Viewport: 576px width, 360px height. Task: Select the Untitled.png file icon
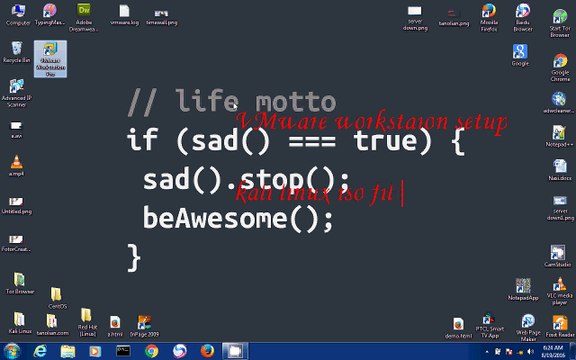pos(16,205)
